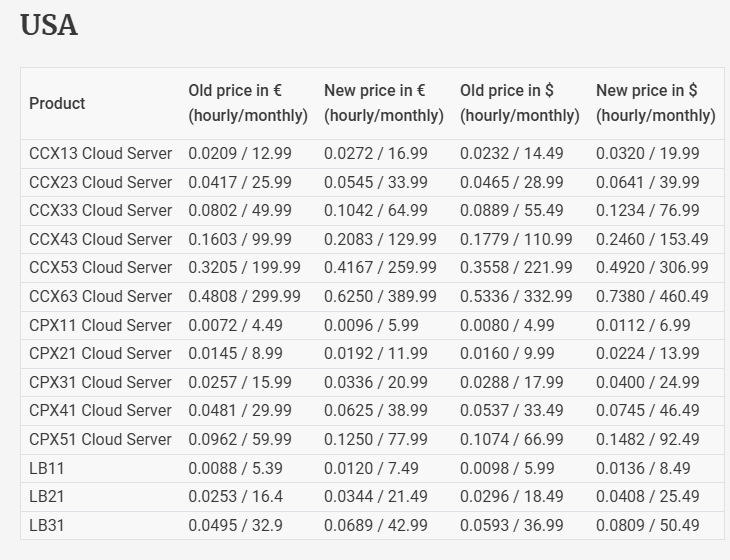The height and width of the screenshot is (560, 730).
Task: Click the 0.0625 / 38.99 price cell
Action: (x=375, y=411)
